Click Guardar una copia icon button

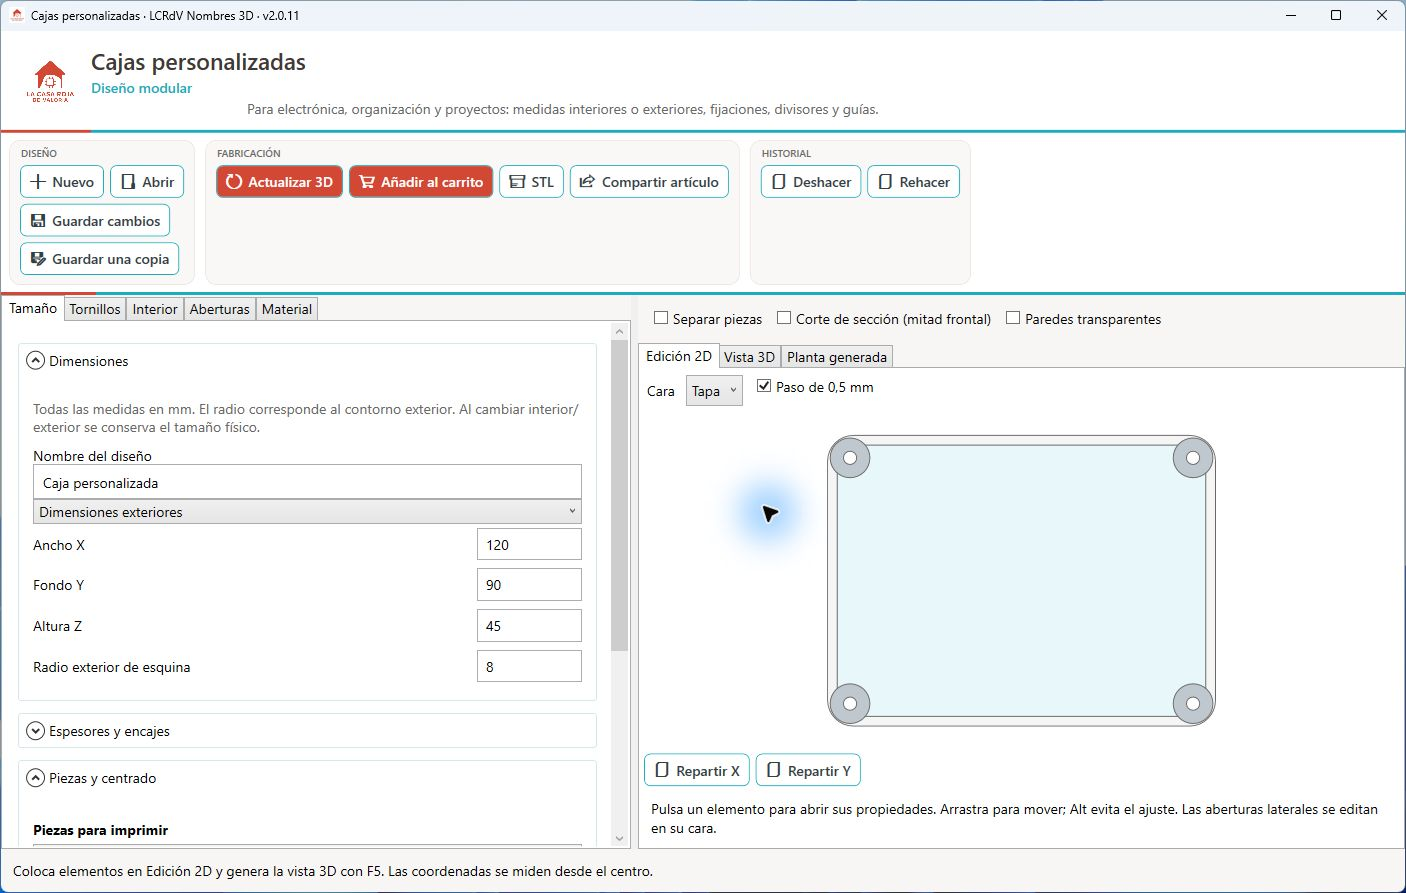click(x=100, y=259)
